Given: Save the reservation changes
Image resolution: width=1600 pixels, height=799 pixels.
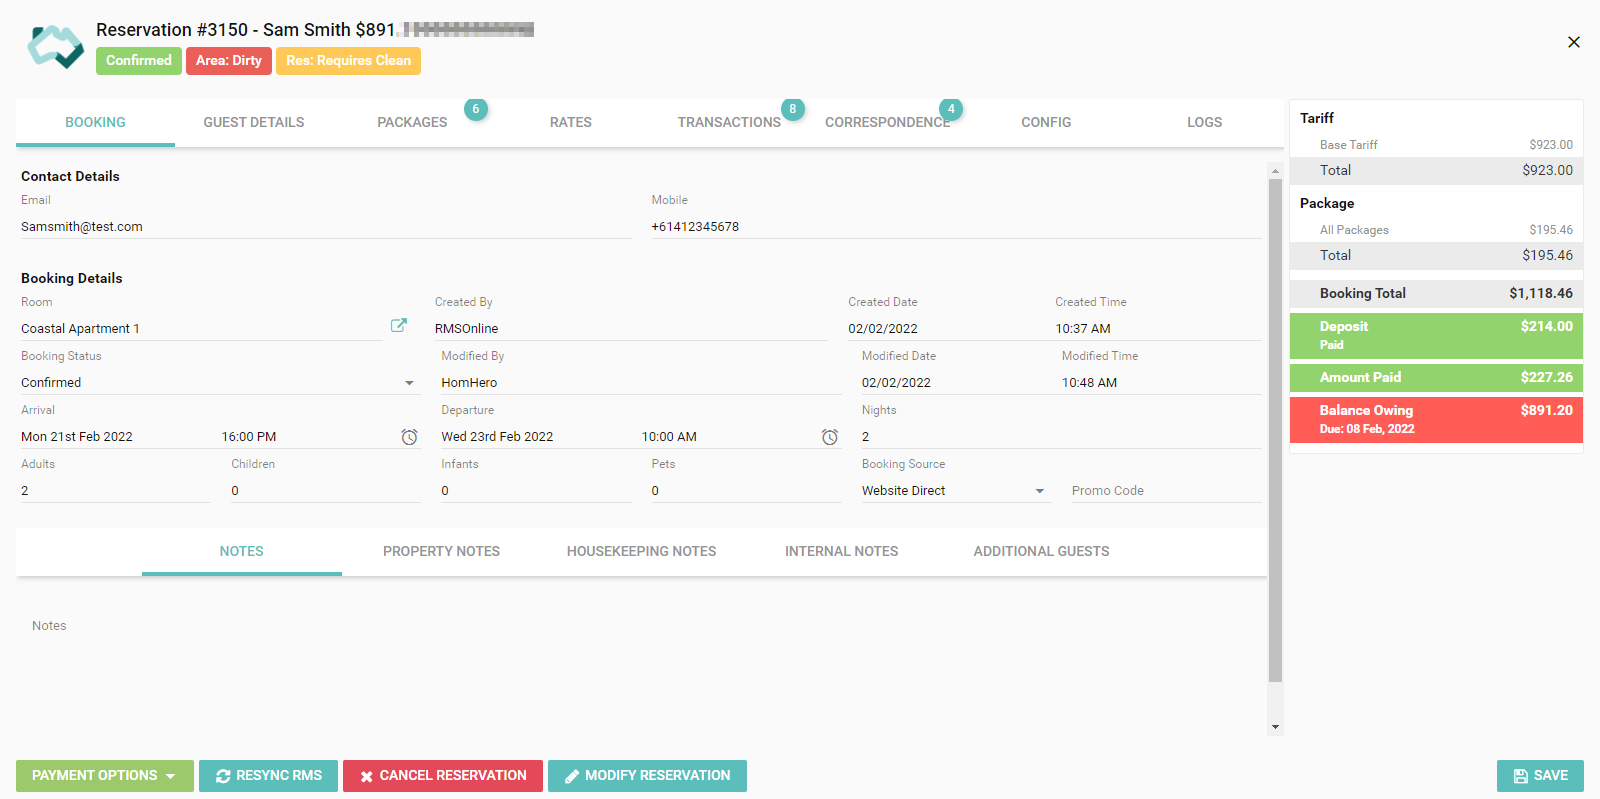Looking at the screenshot, I should pyautogui.click(x=1539, y=776).
